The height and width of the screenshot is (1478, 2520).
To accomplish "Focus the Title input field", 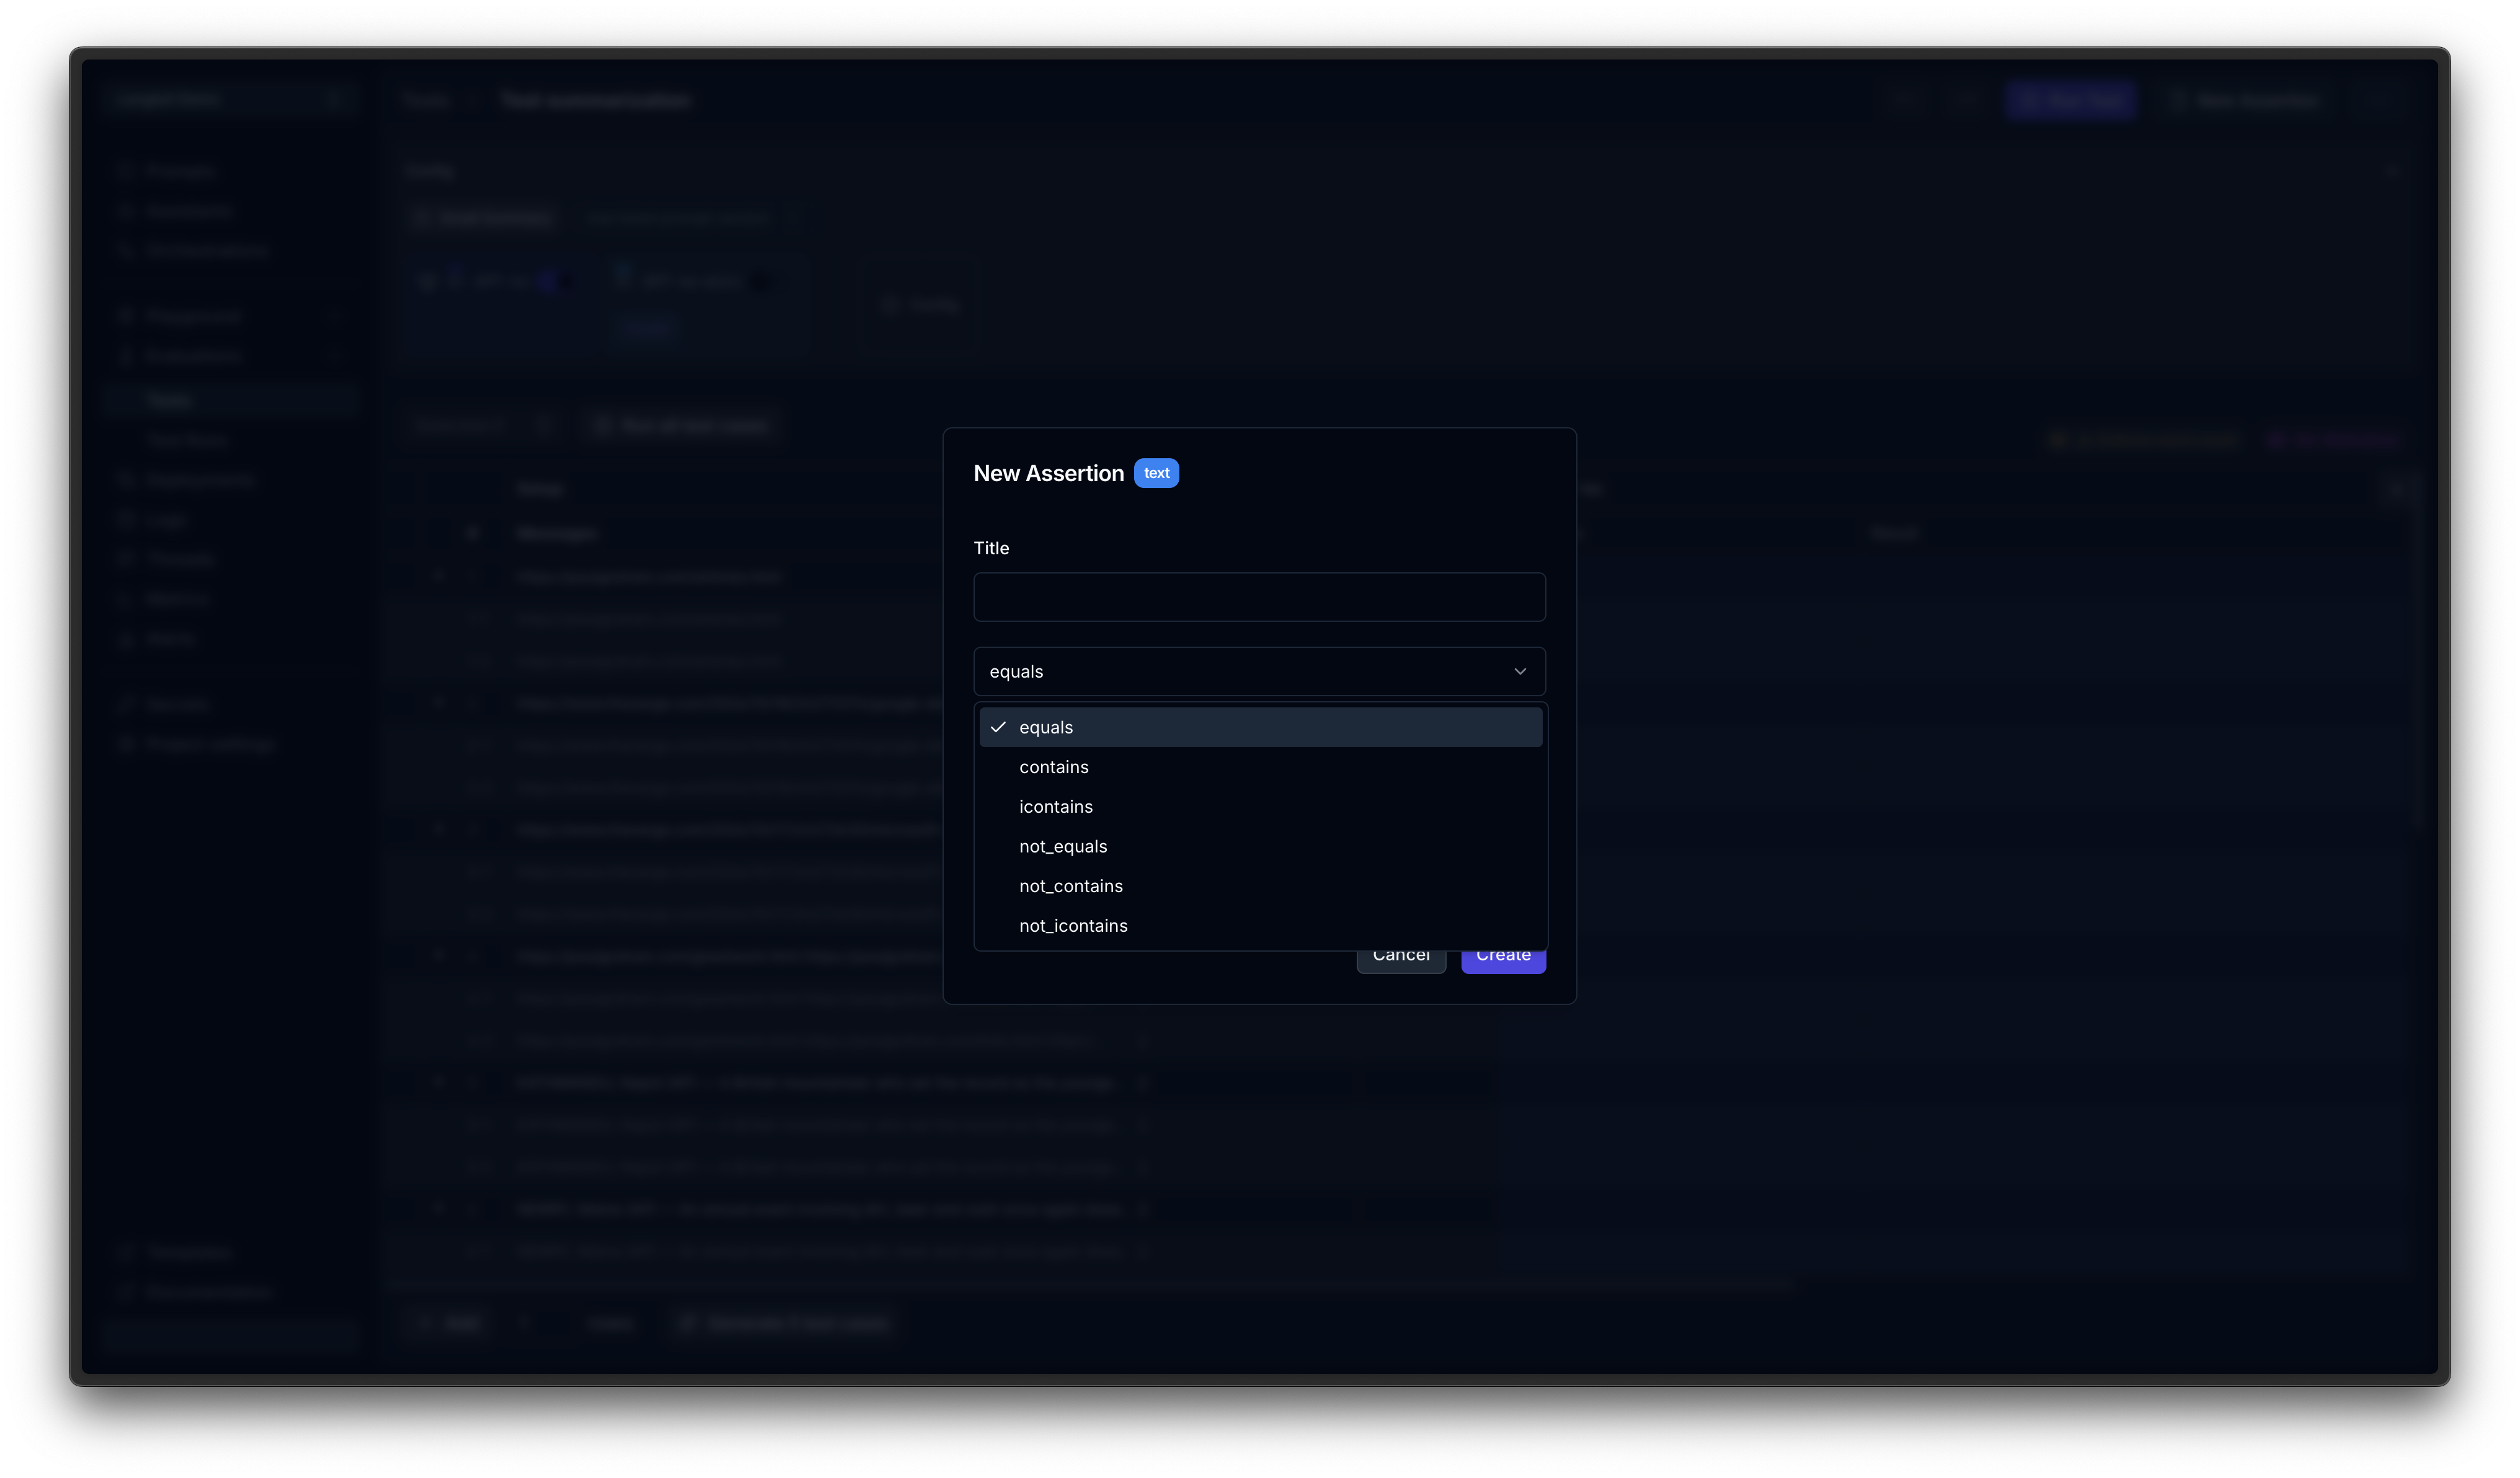I will [1258, 597].
